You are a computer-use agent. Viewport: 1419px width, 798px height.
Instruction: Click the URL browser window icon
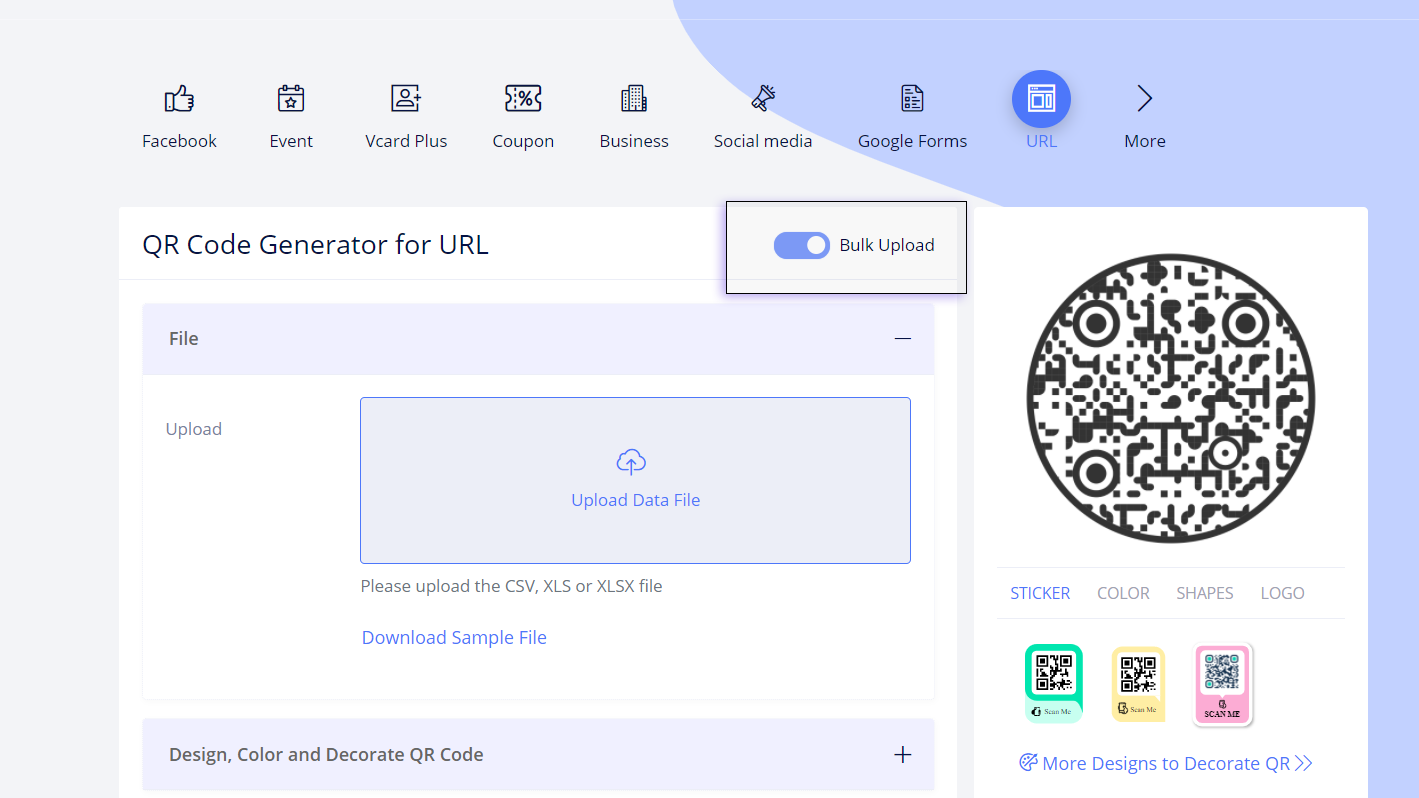tap(1041, 99)
